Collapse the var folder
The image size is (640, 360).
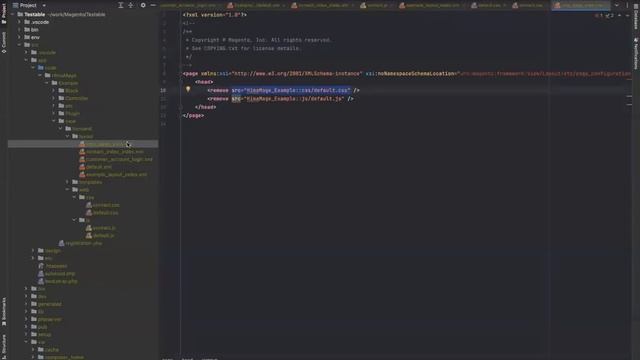click(26, 342)
